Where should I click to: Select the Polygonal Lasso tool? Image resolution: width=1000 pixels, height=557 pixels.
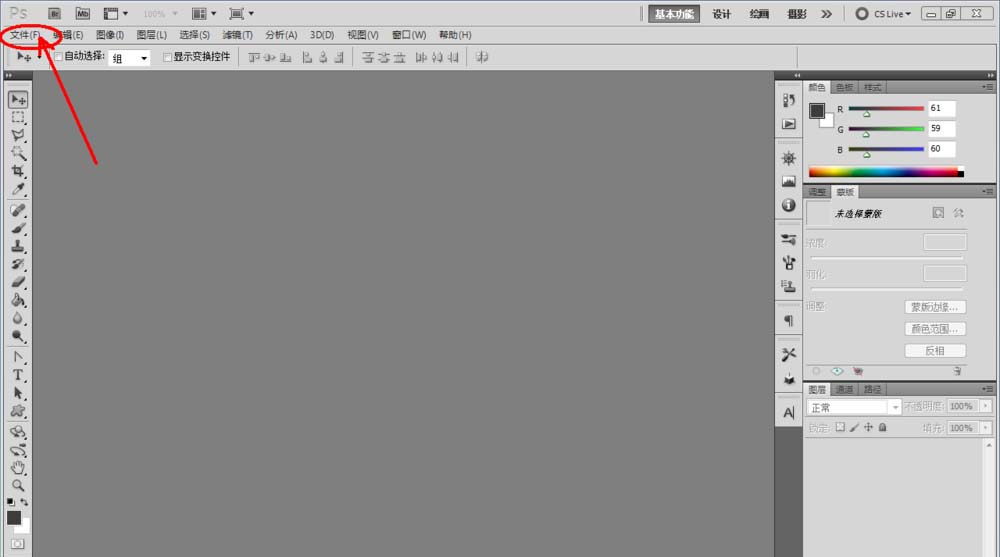pos(18,135)
